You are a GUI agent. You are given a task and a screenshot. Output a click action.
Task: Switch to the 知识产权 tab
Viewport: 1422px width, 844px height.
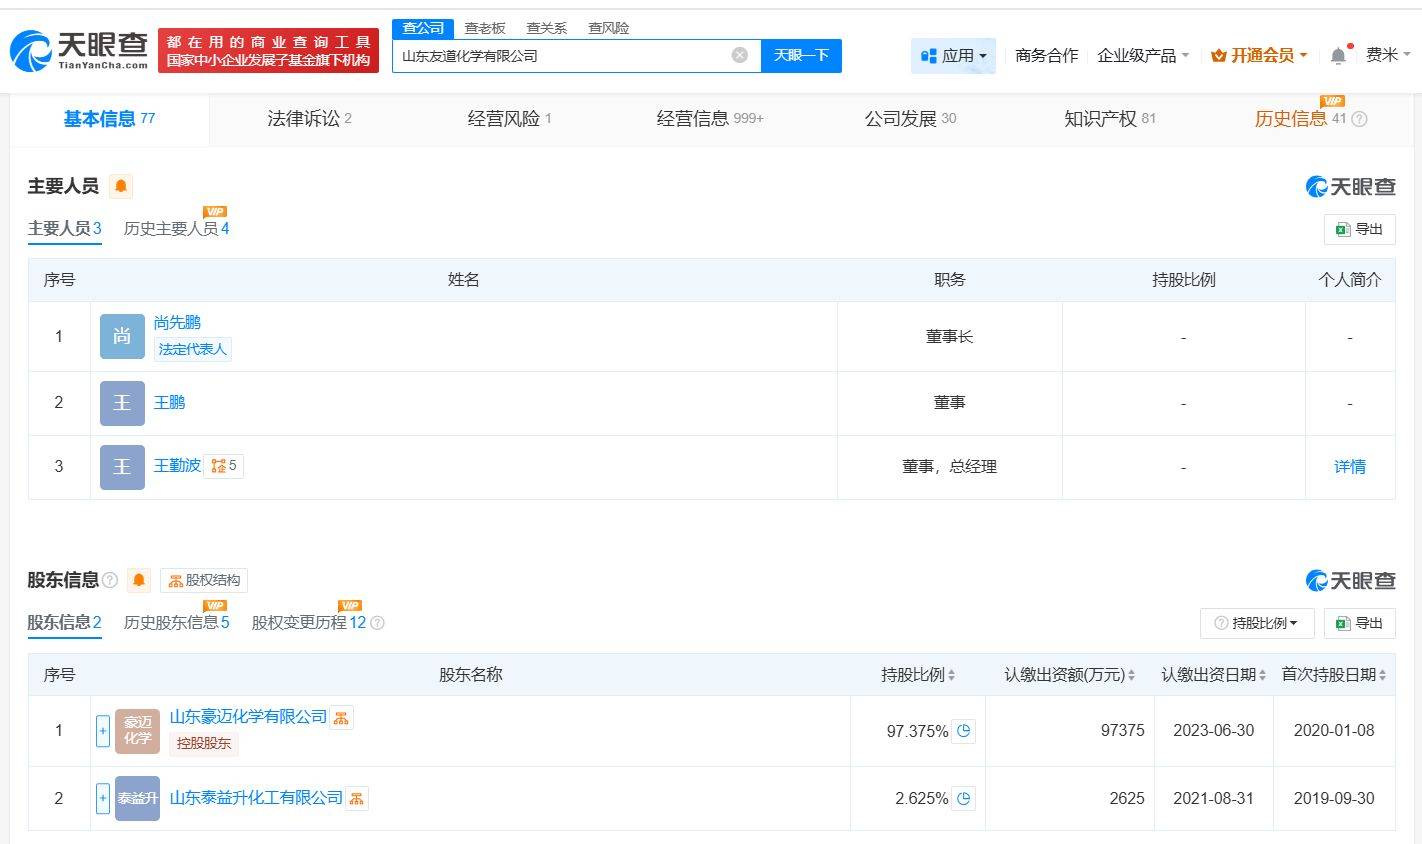point(1108,119)
